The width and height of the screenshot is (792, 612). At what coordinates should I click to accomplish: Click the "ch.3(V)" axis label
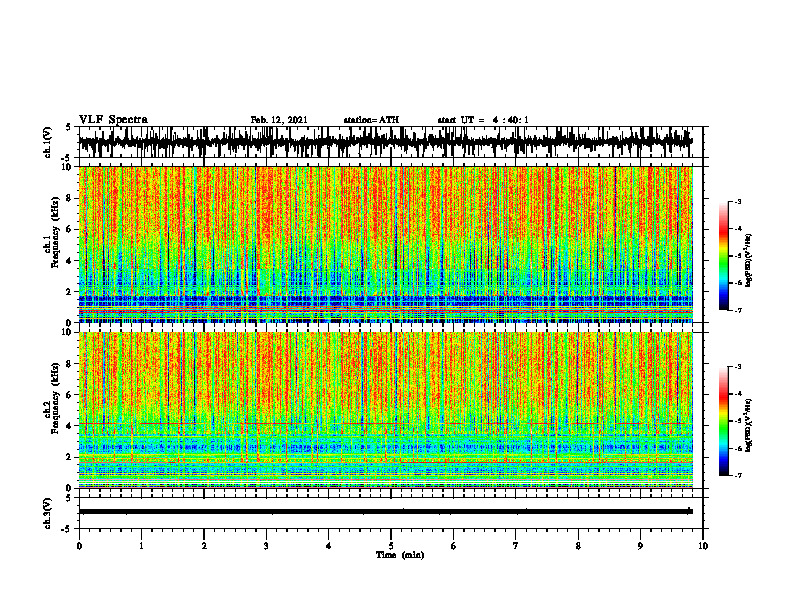tap(47, 513)
